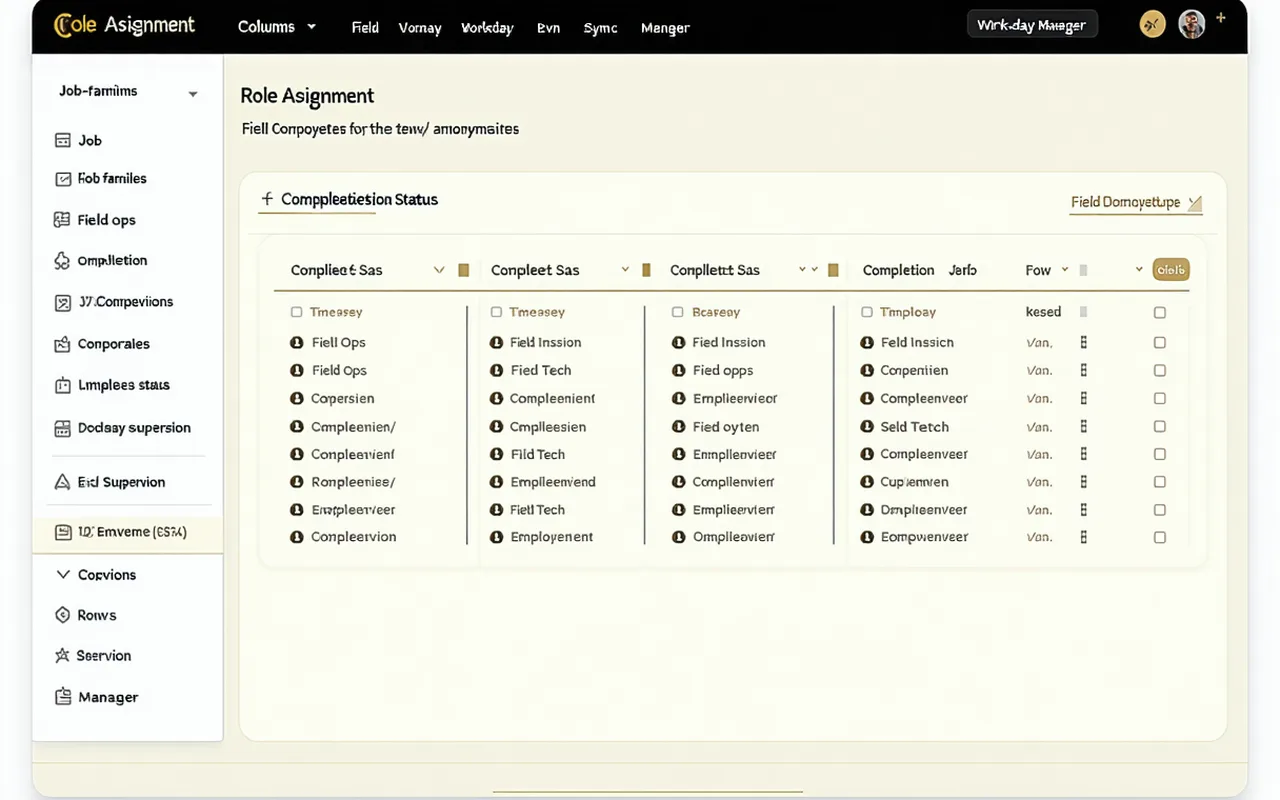Open the Manger top menu item
The image size is (1280, 800).
coord(665,28)
